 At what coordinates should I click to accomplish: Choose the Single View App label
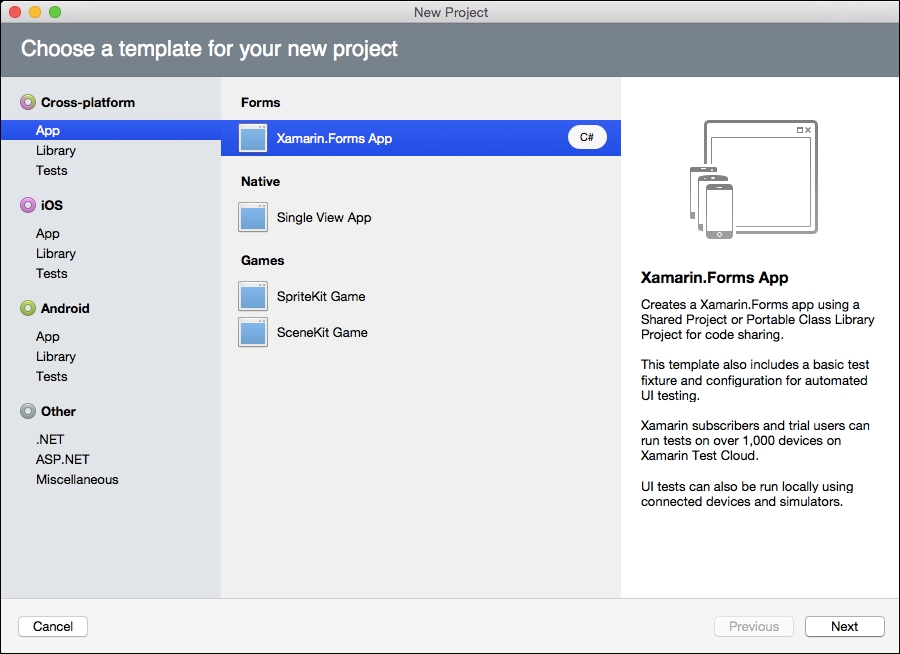(x=324, y=218)
